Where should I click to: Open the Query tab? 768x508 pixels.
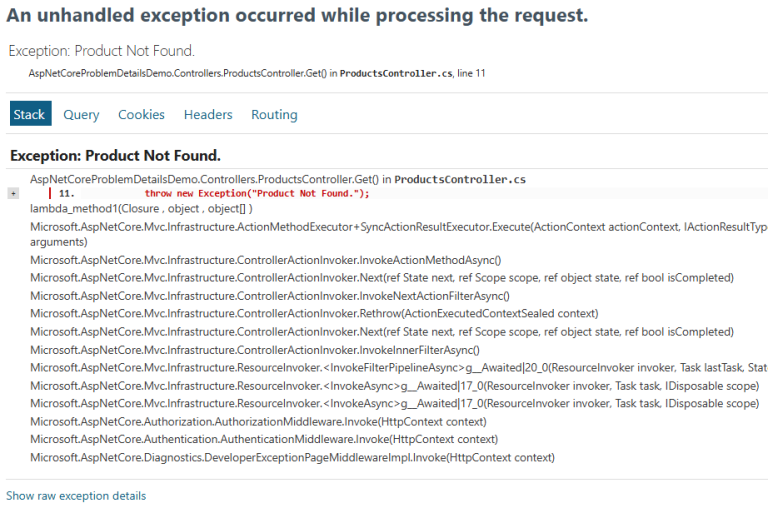click(81, 115)
